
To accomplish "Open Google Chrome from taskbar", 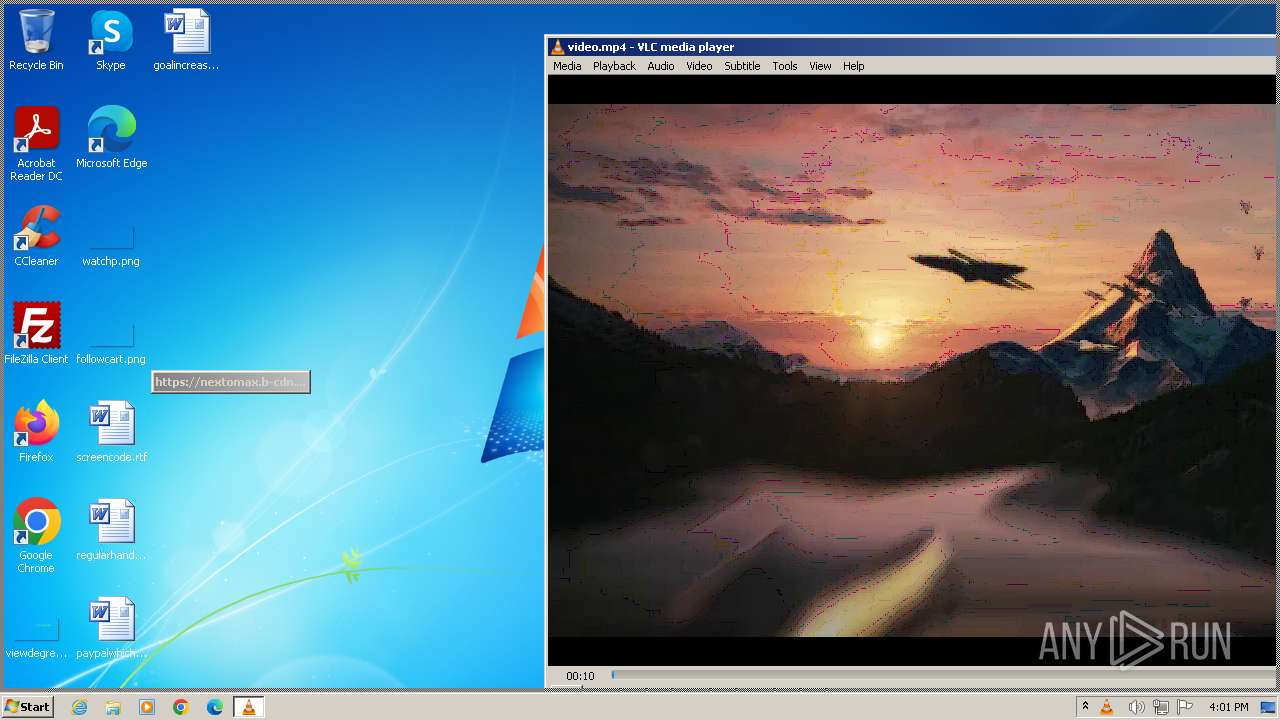I will (181, 707).
